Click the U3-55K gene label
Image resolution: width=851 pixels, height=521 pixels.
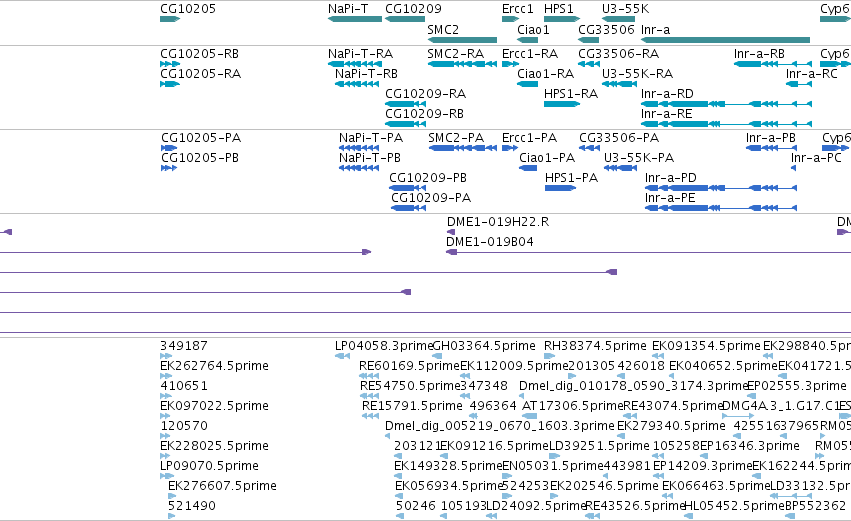(x=625, y=9)
